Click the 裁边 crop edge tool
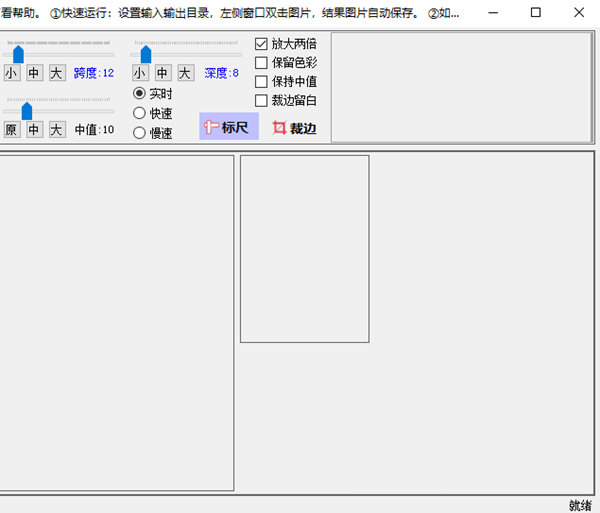The image size is (600, 513). click(294, 128)
